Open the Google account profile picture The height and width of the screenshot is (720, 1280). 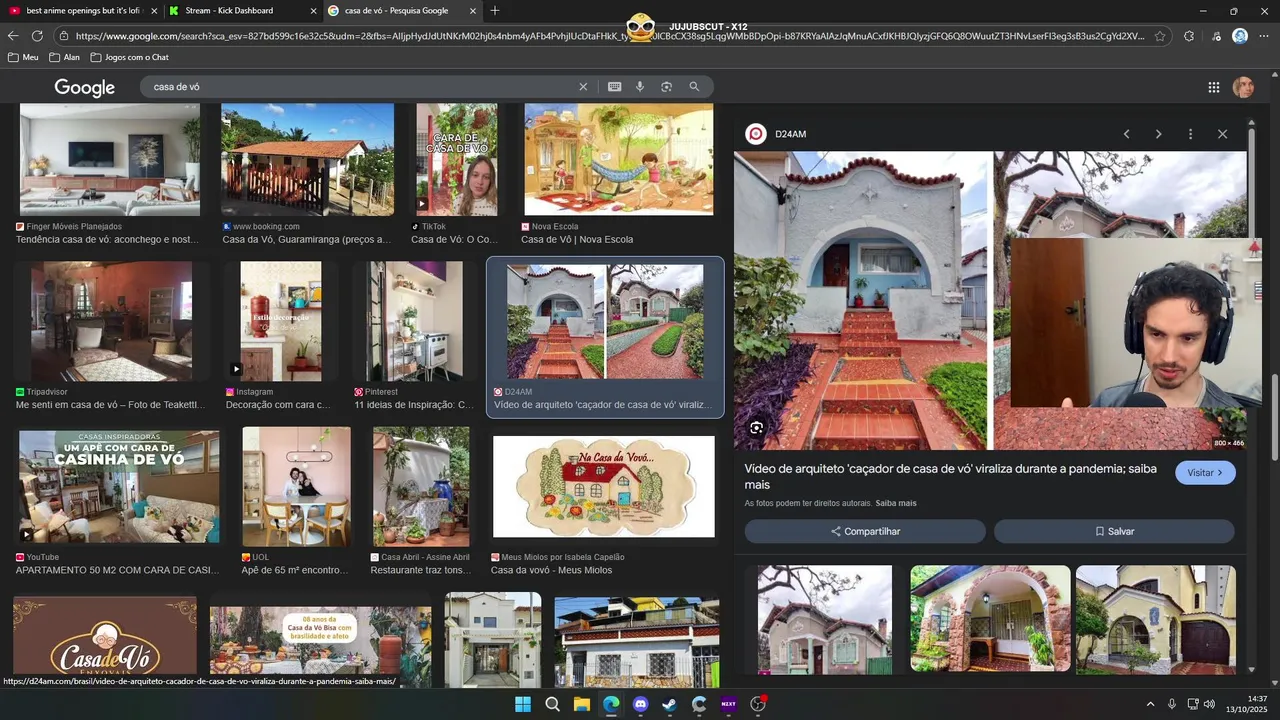[1243, 87]
